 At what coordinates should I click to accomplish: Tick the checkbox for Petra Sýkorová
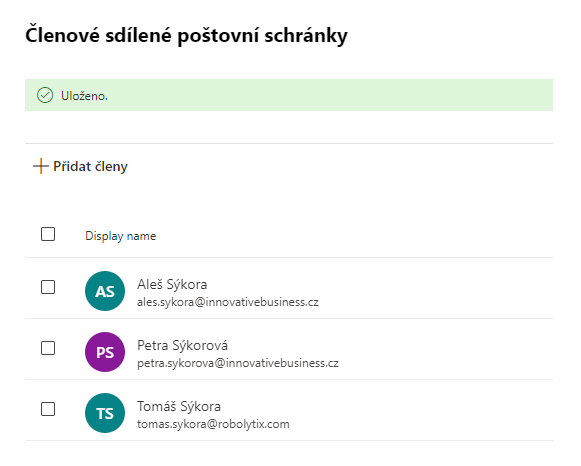click(48, 348)
